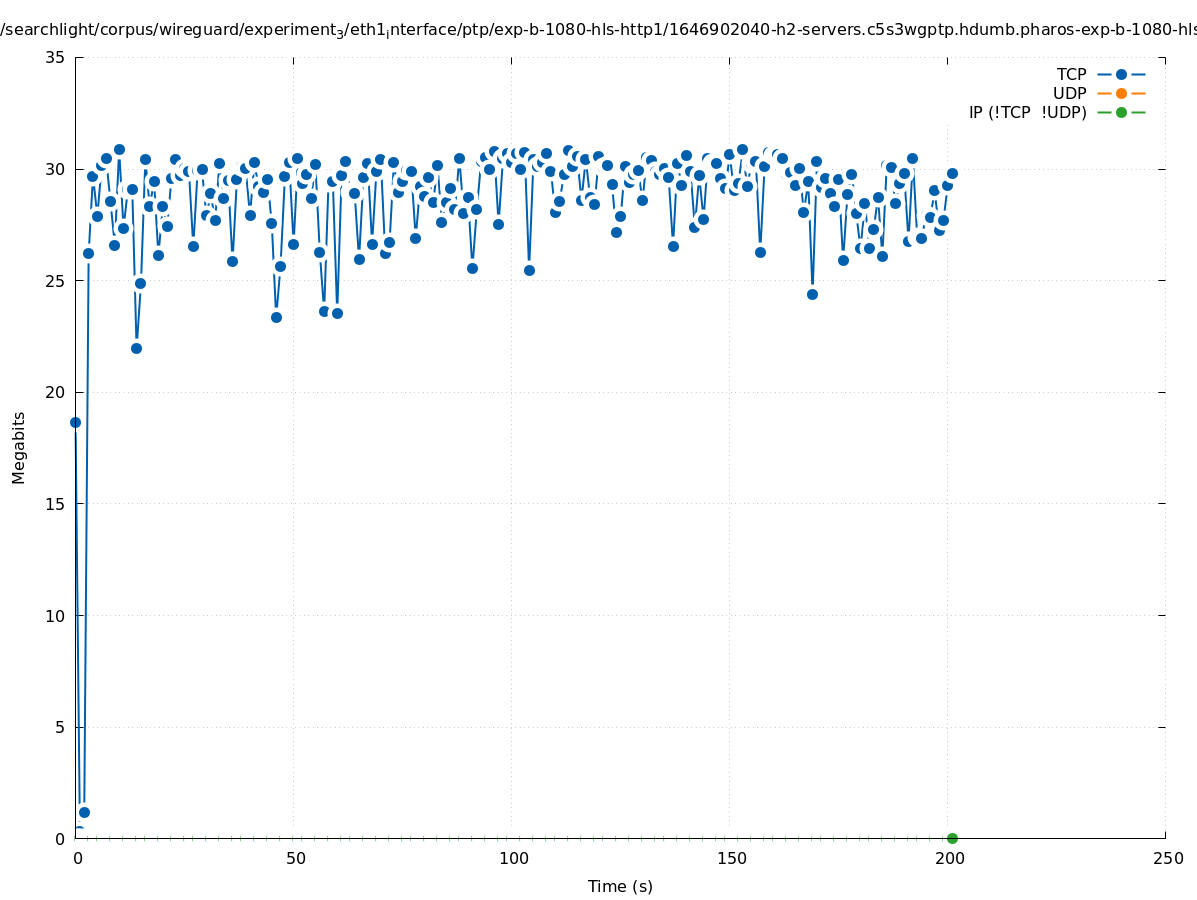Click the green data point at 200 seconds
Screen dimensions: 1197x900
coord(952,838)
